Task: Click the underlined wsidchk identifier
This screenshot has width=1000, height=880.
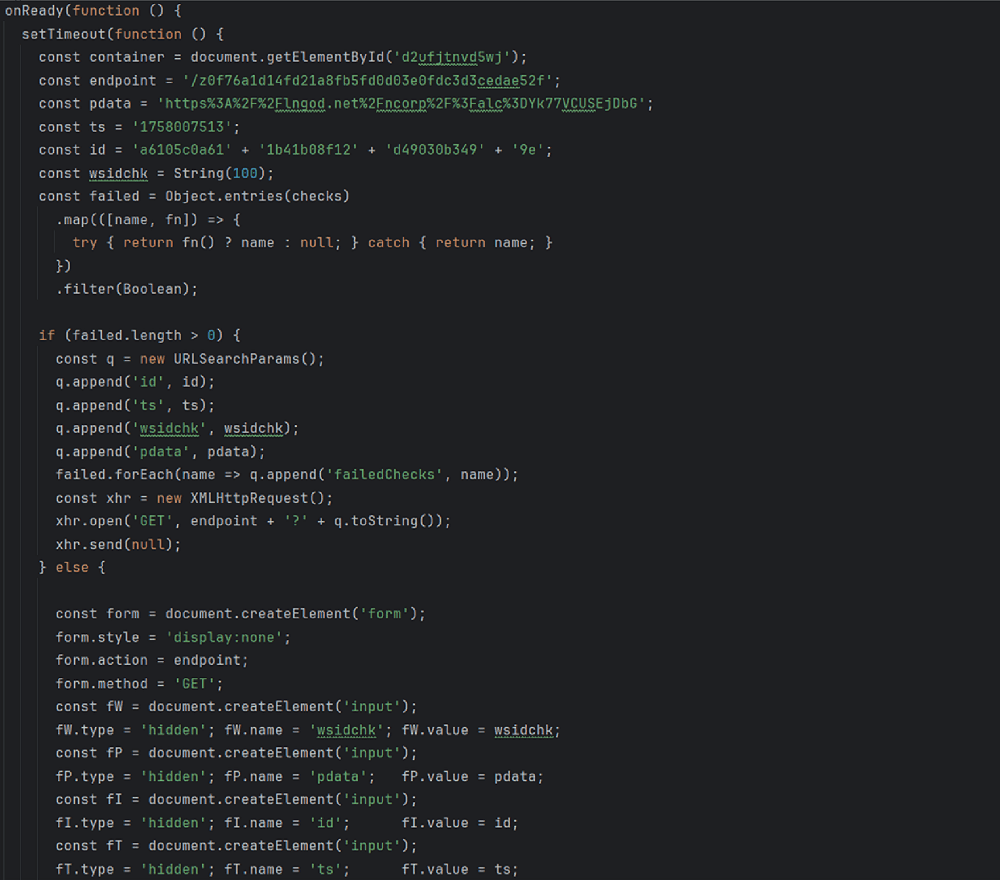Action: [118, 172]
